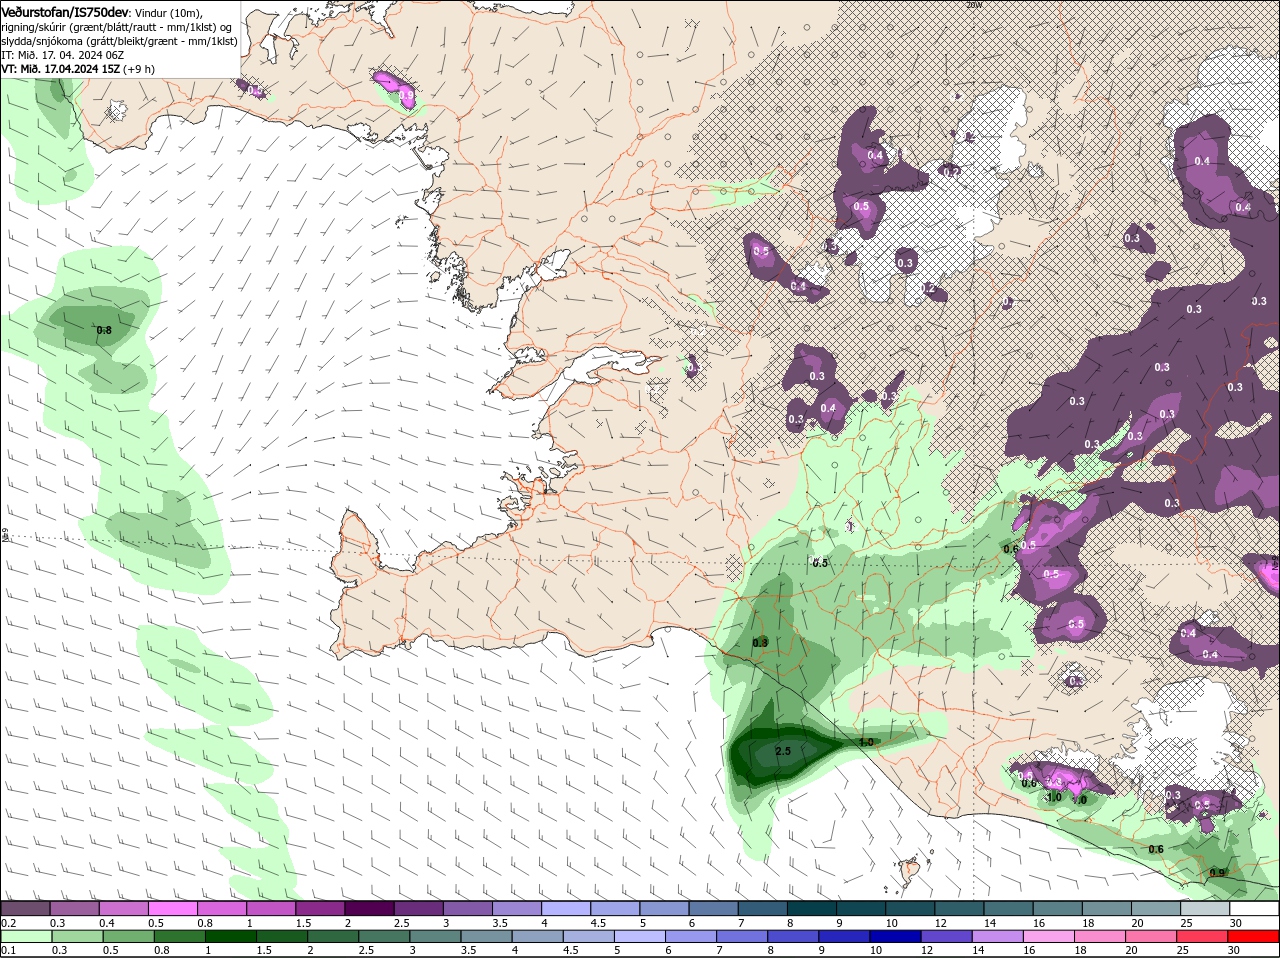The height and width of the screenshot is (958, 1280).
Task: Click the upper legend swatch between 0.5 and 0.8
Action: [x=173, y=908]
